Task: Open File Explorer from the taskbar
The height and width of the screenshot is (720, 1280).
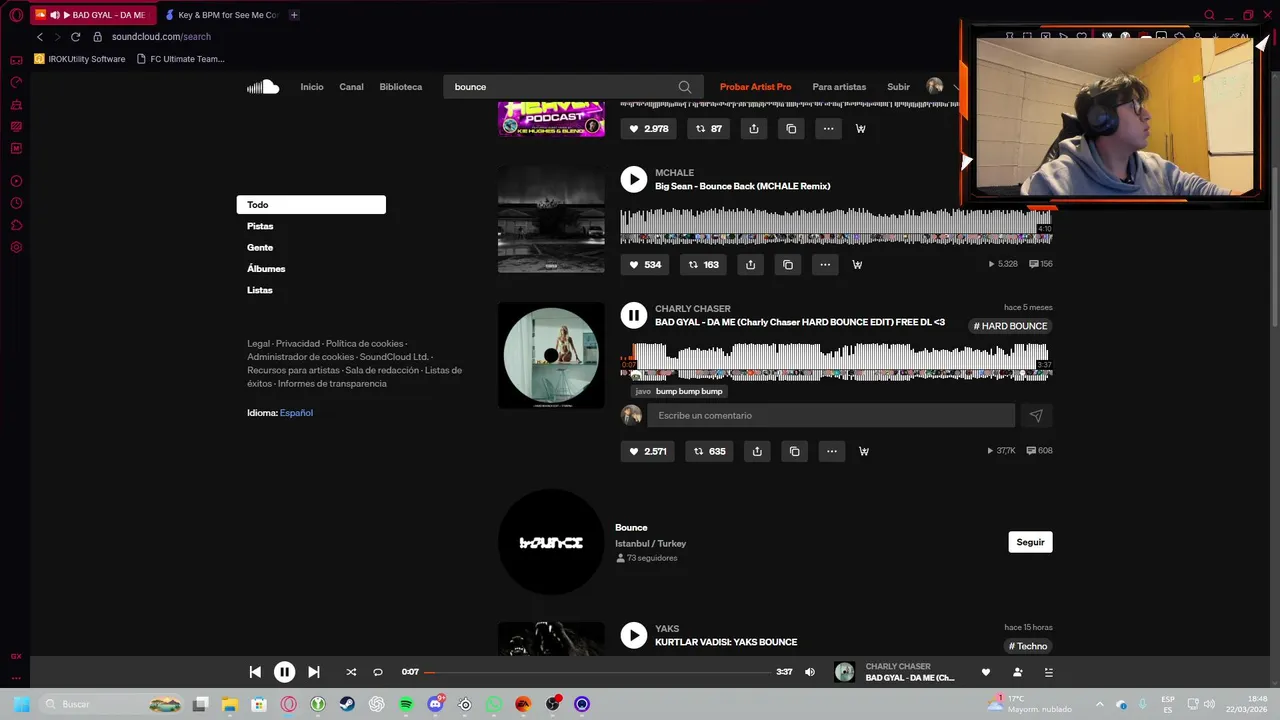Action: click(x=229, y=704)
